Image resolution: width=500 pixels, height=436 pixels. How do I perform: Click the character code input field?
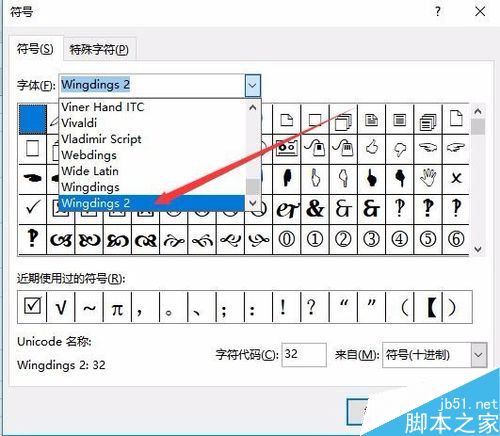click(304, 355)
